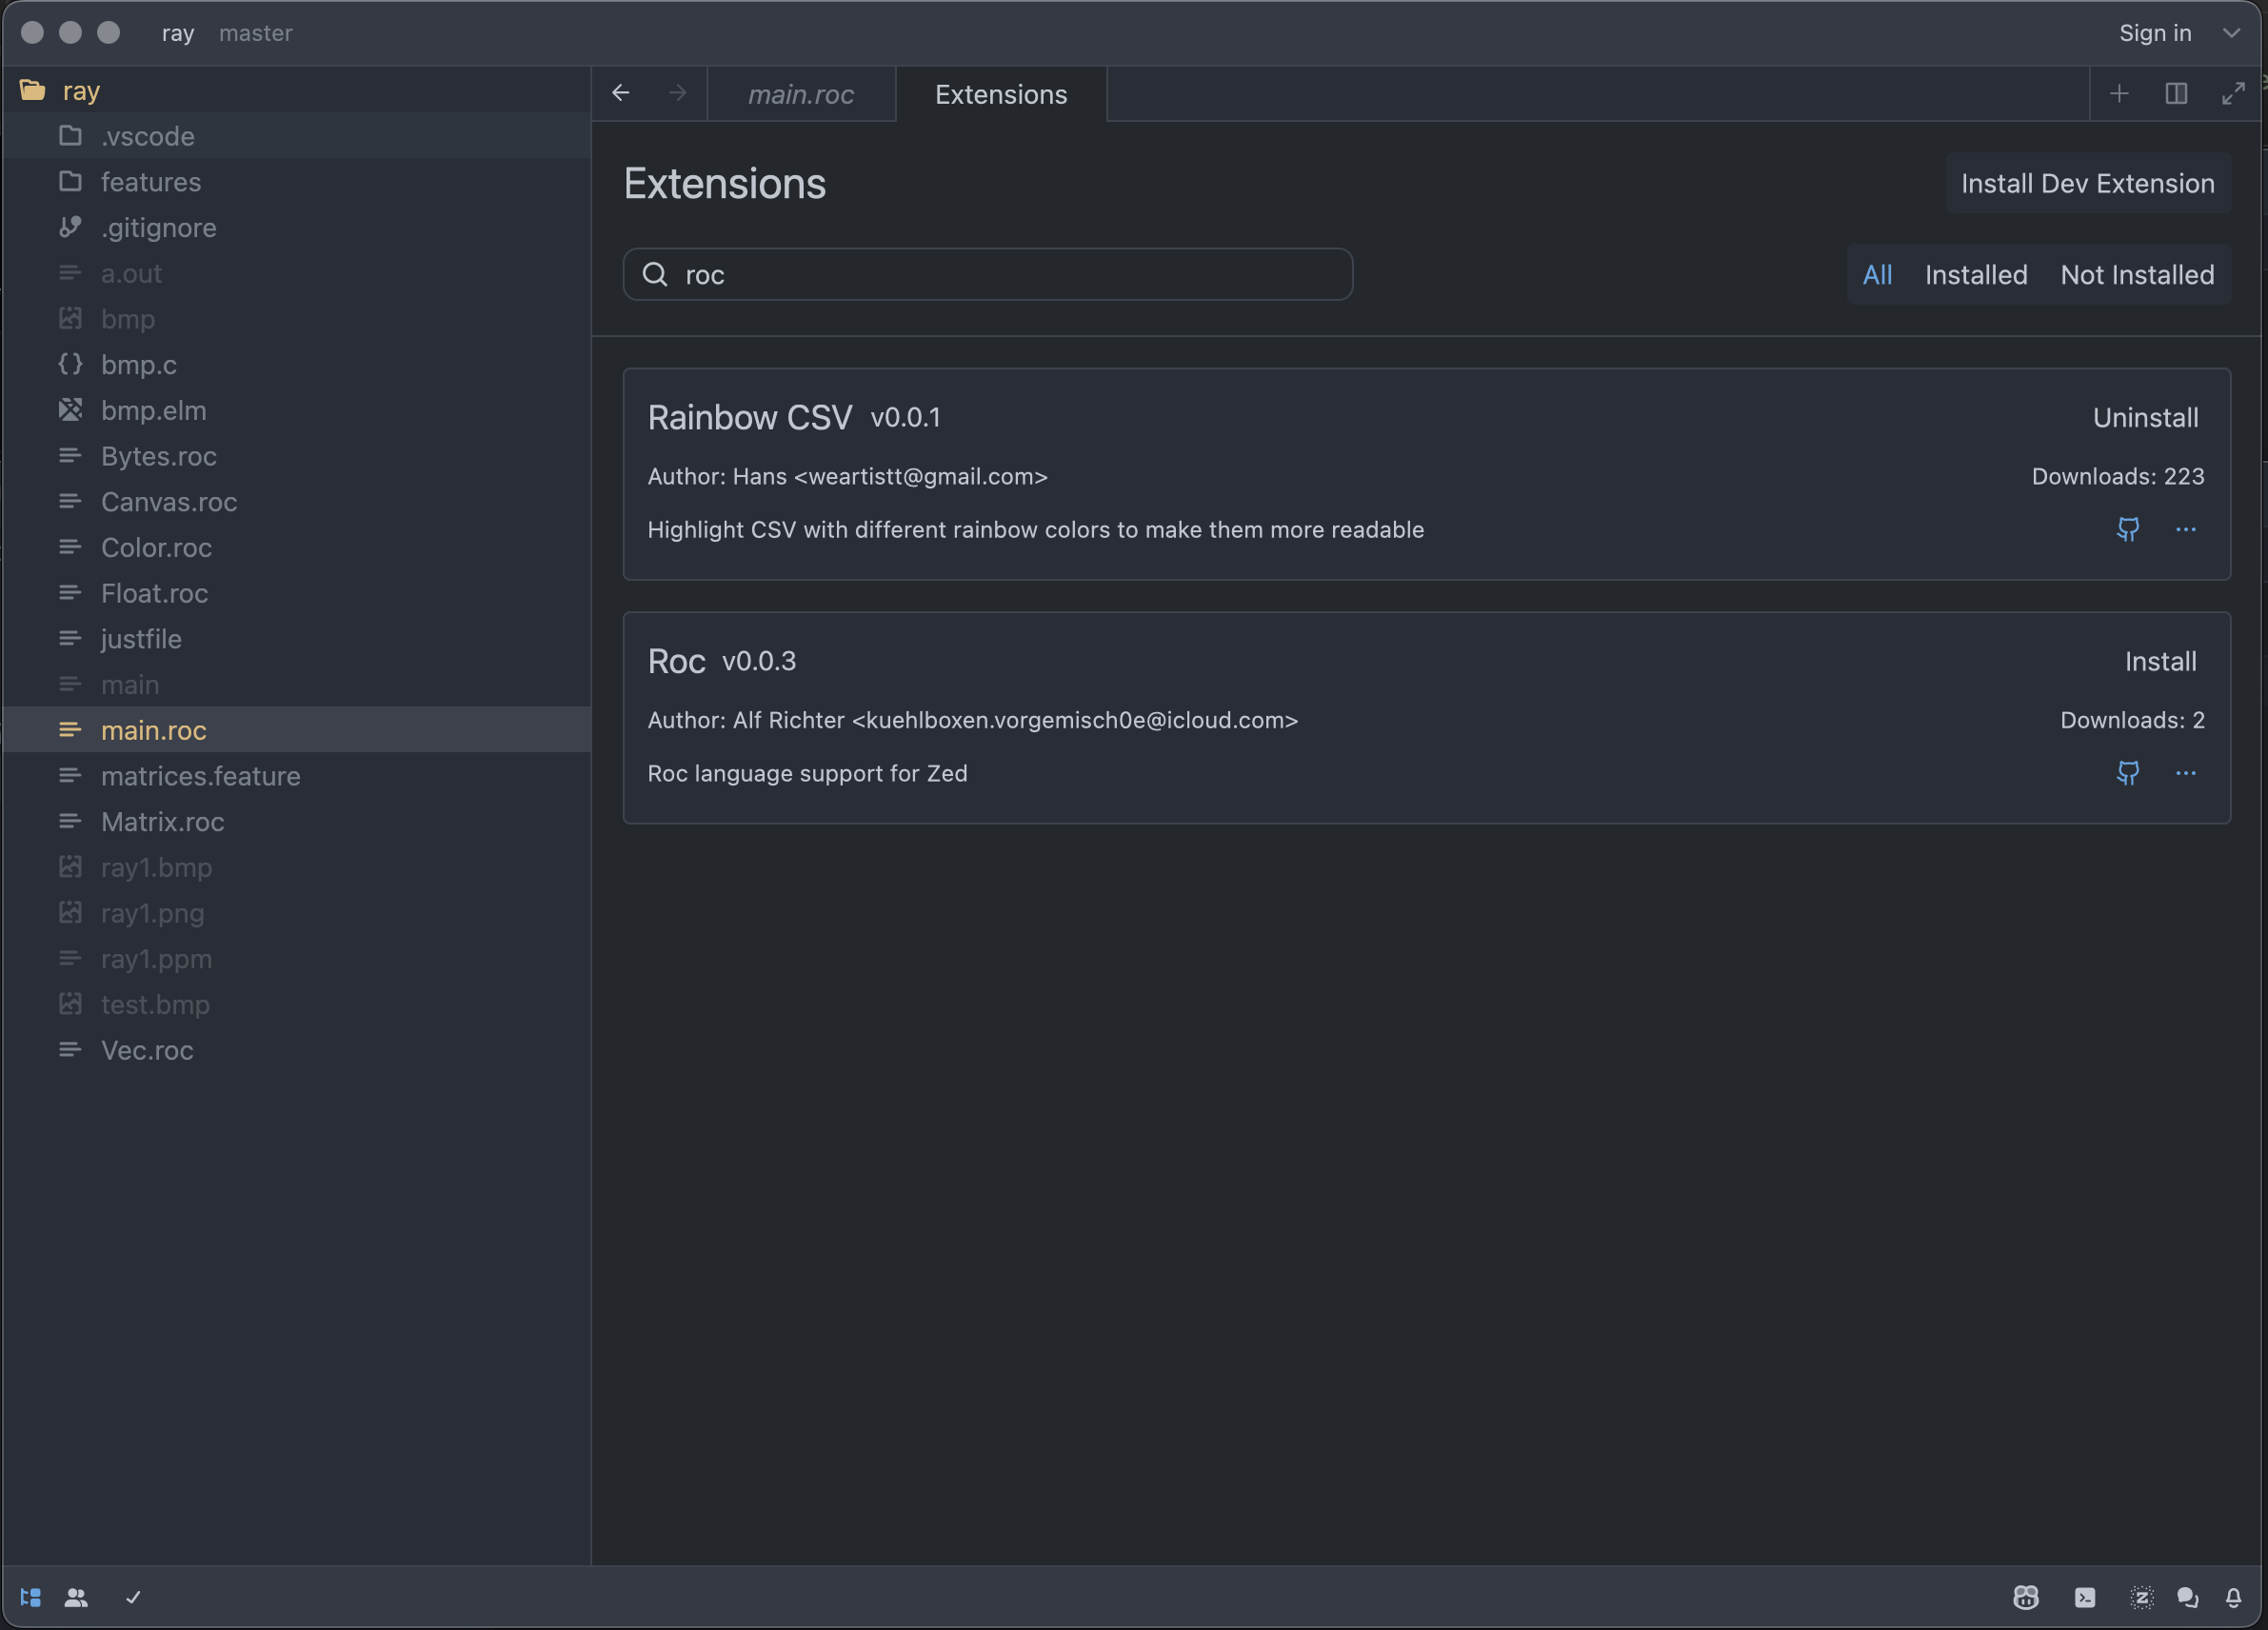Screen dimensions: 2268x1630
Task: Open ray1.bmp image file
Action: (296, 867)
